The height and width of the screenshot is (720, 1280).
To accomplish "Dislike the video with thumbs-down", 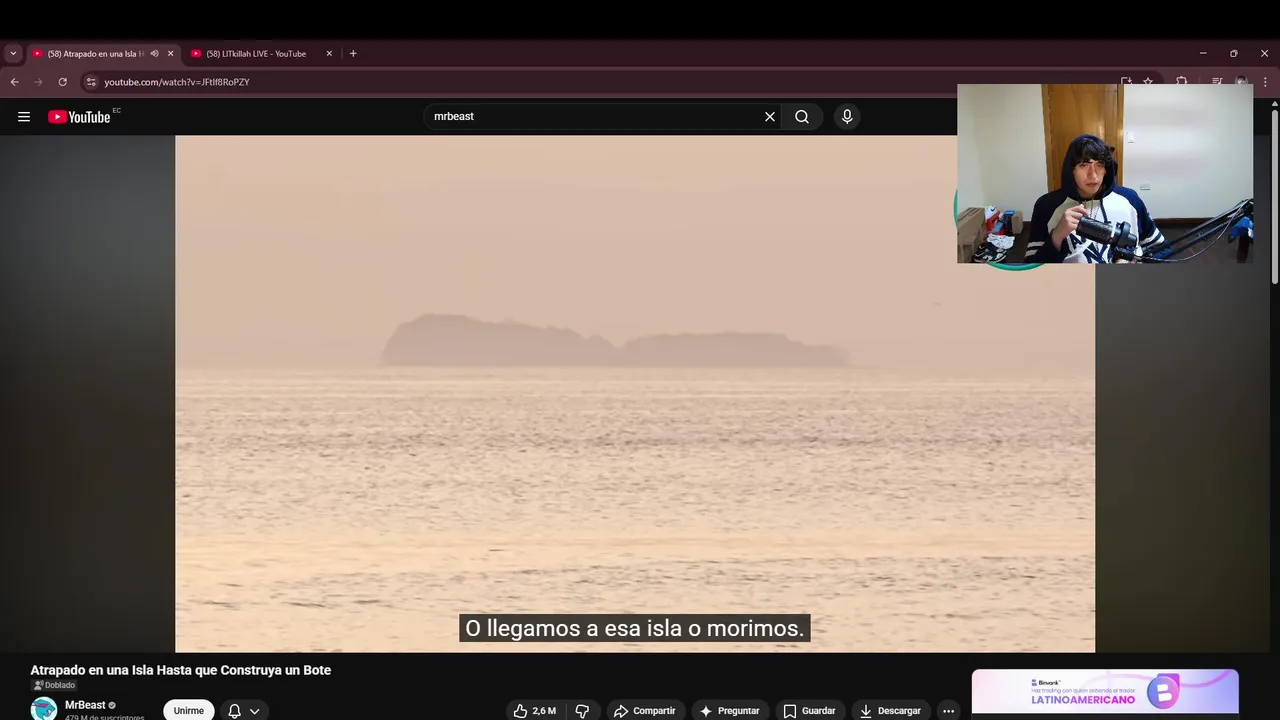I will 582,711.
